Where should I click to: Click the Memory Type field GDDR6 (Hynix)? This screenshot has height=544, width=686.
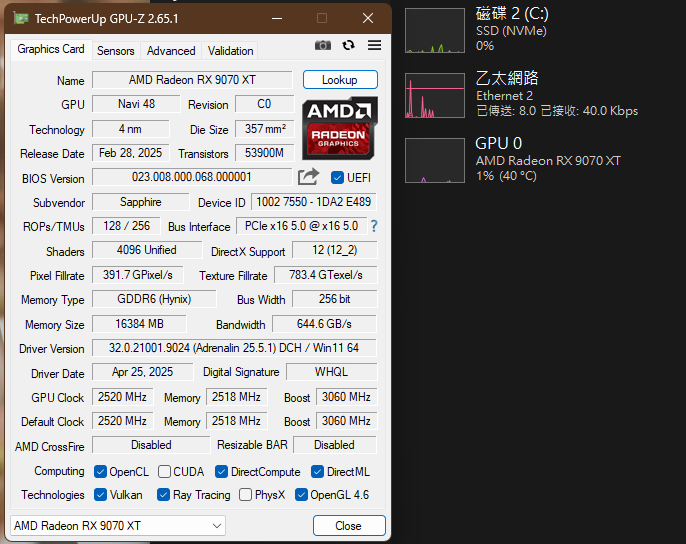[154, 299]
